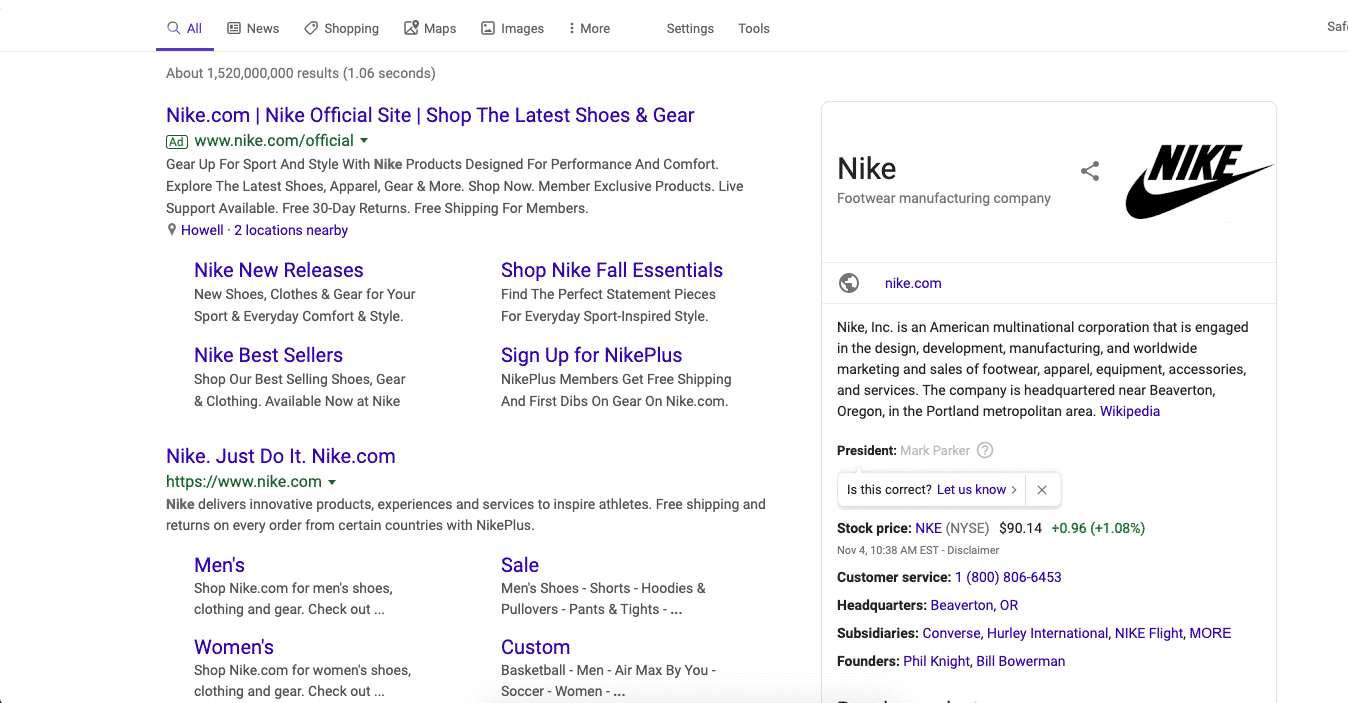Open the Men's sitelink
1348x703 pixels.
pos(219,565)
